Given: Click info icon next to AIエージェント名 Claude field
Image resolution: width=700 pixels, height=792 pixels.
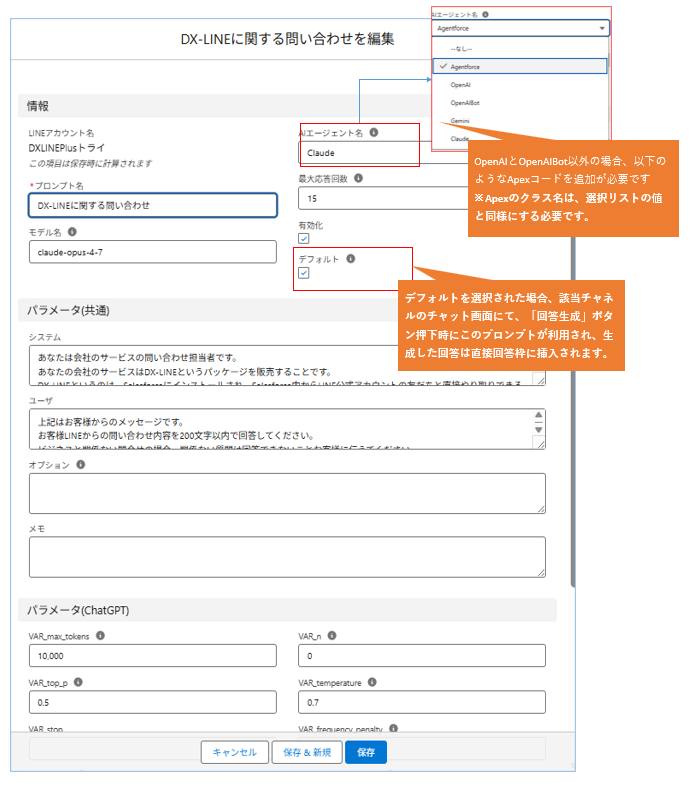Looking at the screenshot, I should coord(374,132).
